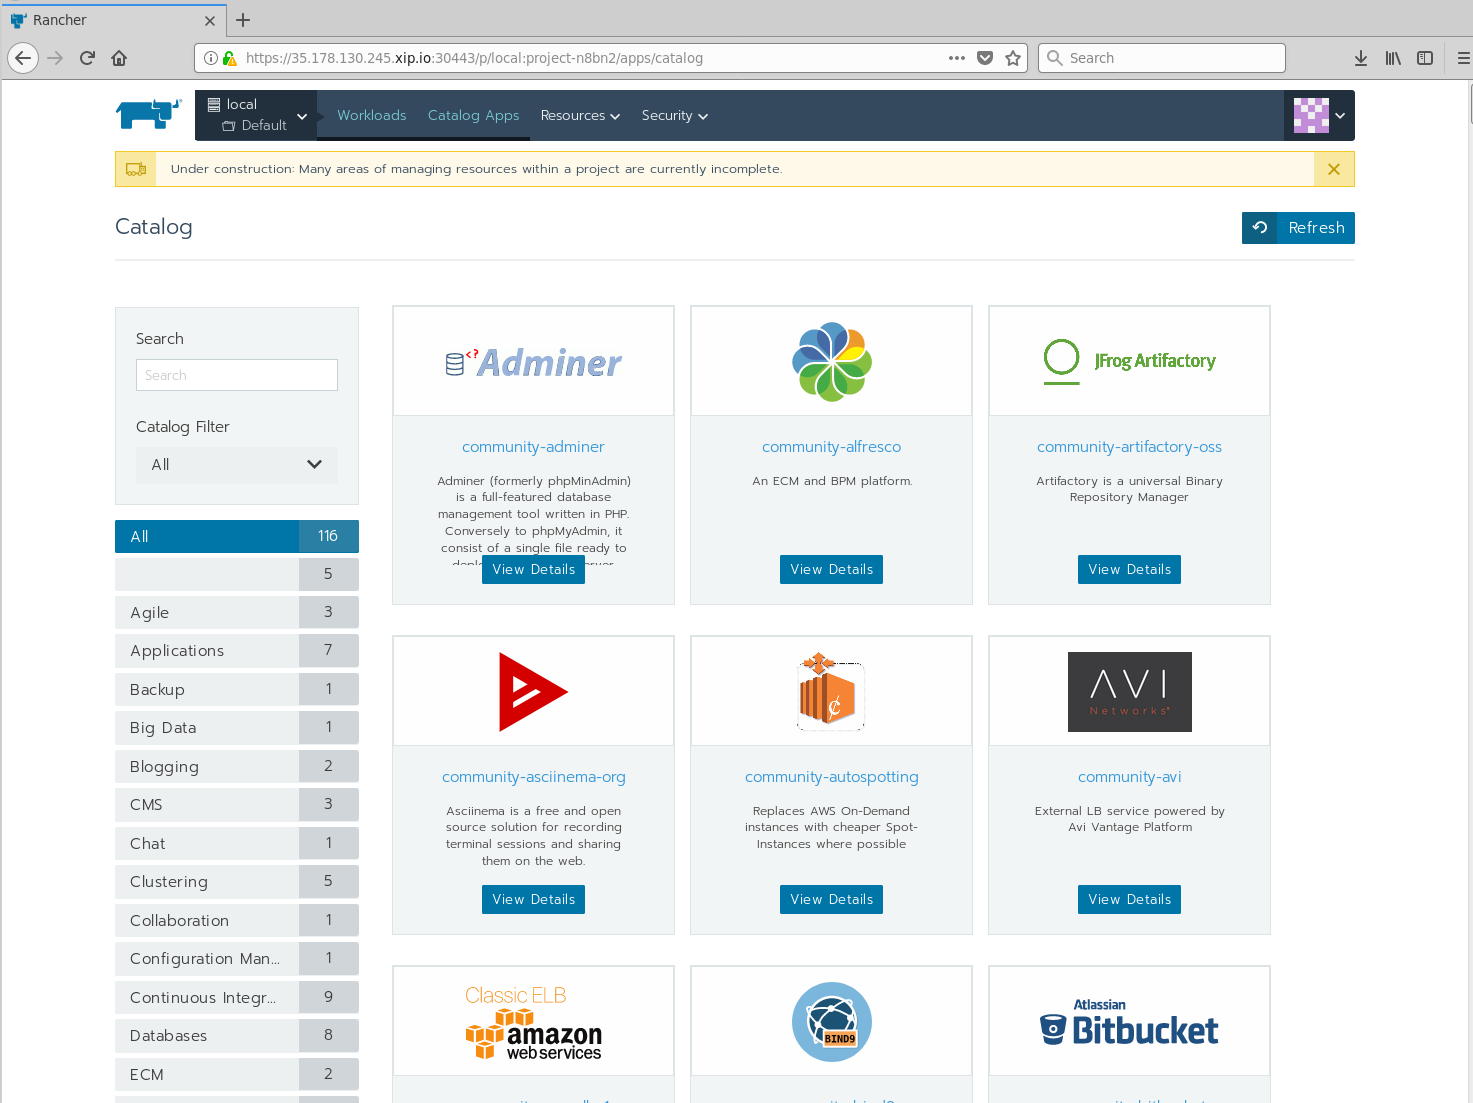Click the site info icon in address bar
This screenshot has height=1103, width=1473.
[210, 58]
